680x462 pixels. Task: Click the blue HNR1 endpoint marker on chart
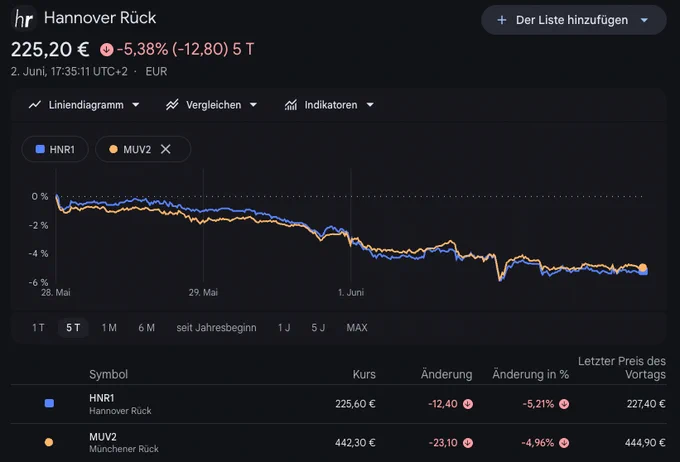click(644, 272)
